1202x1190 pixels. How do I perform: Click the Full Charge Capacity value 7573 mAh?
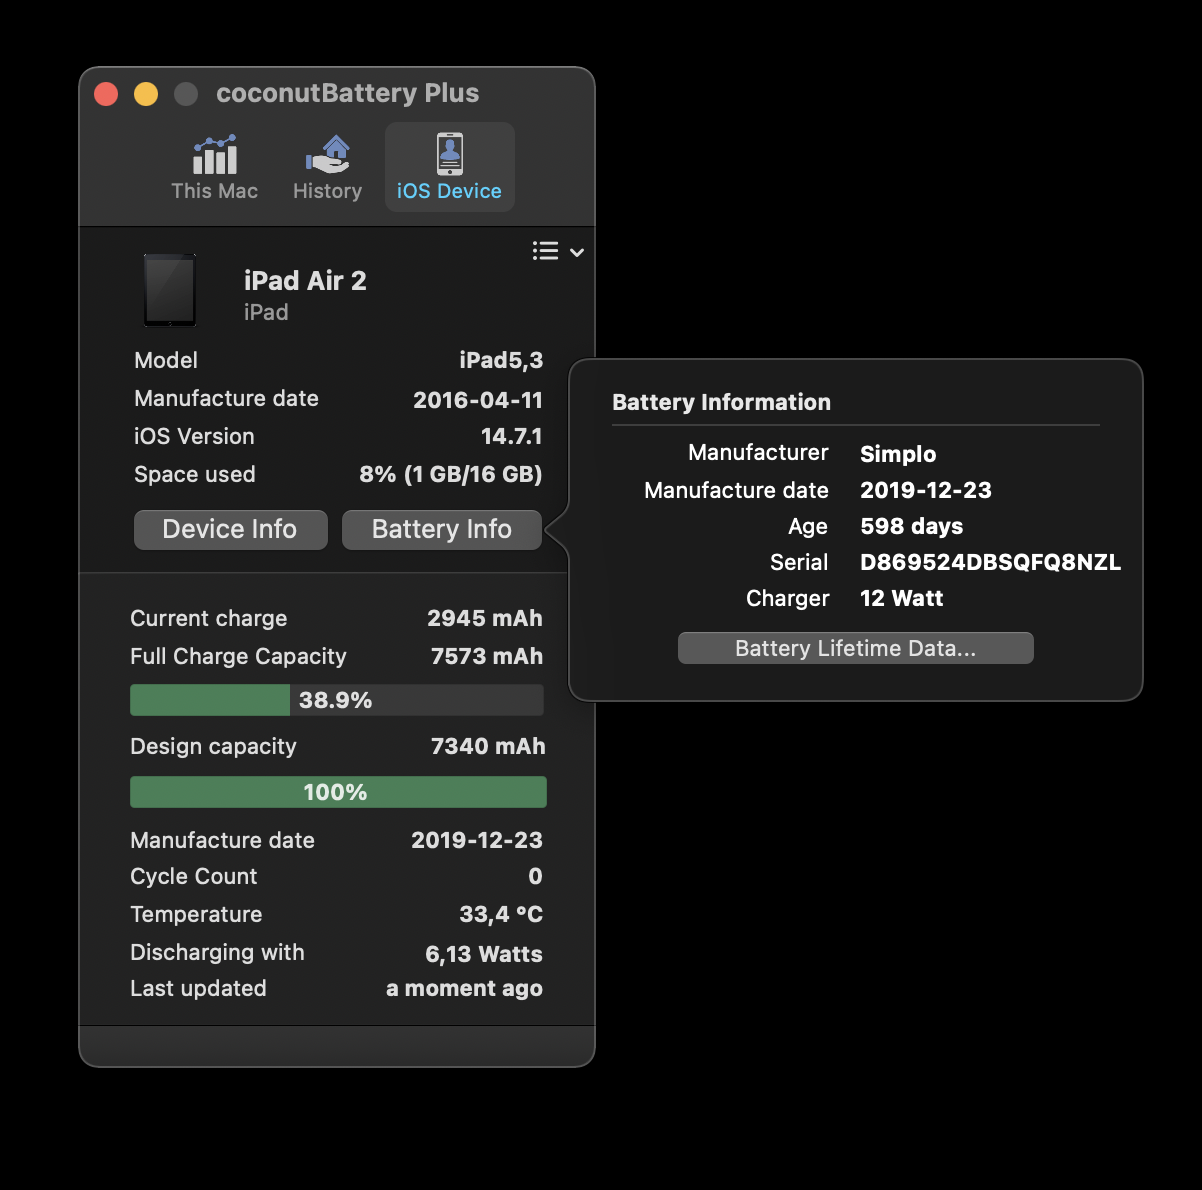[x=487, y=656]
